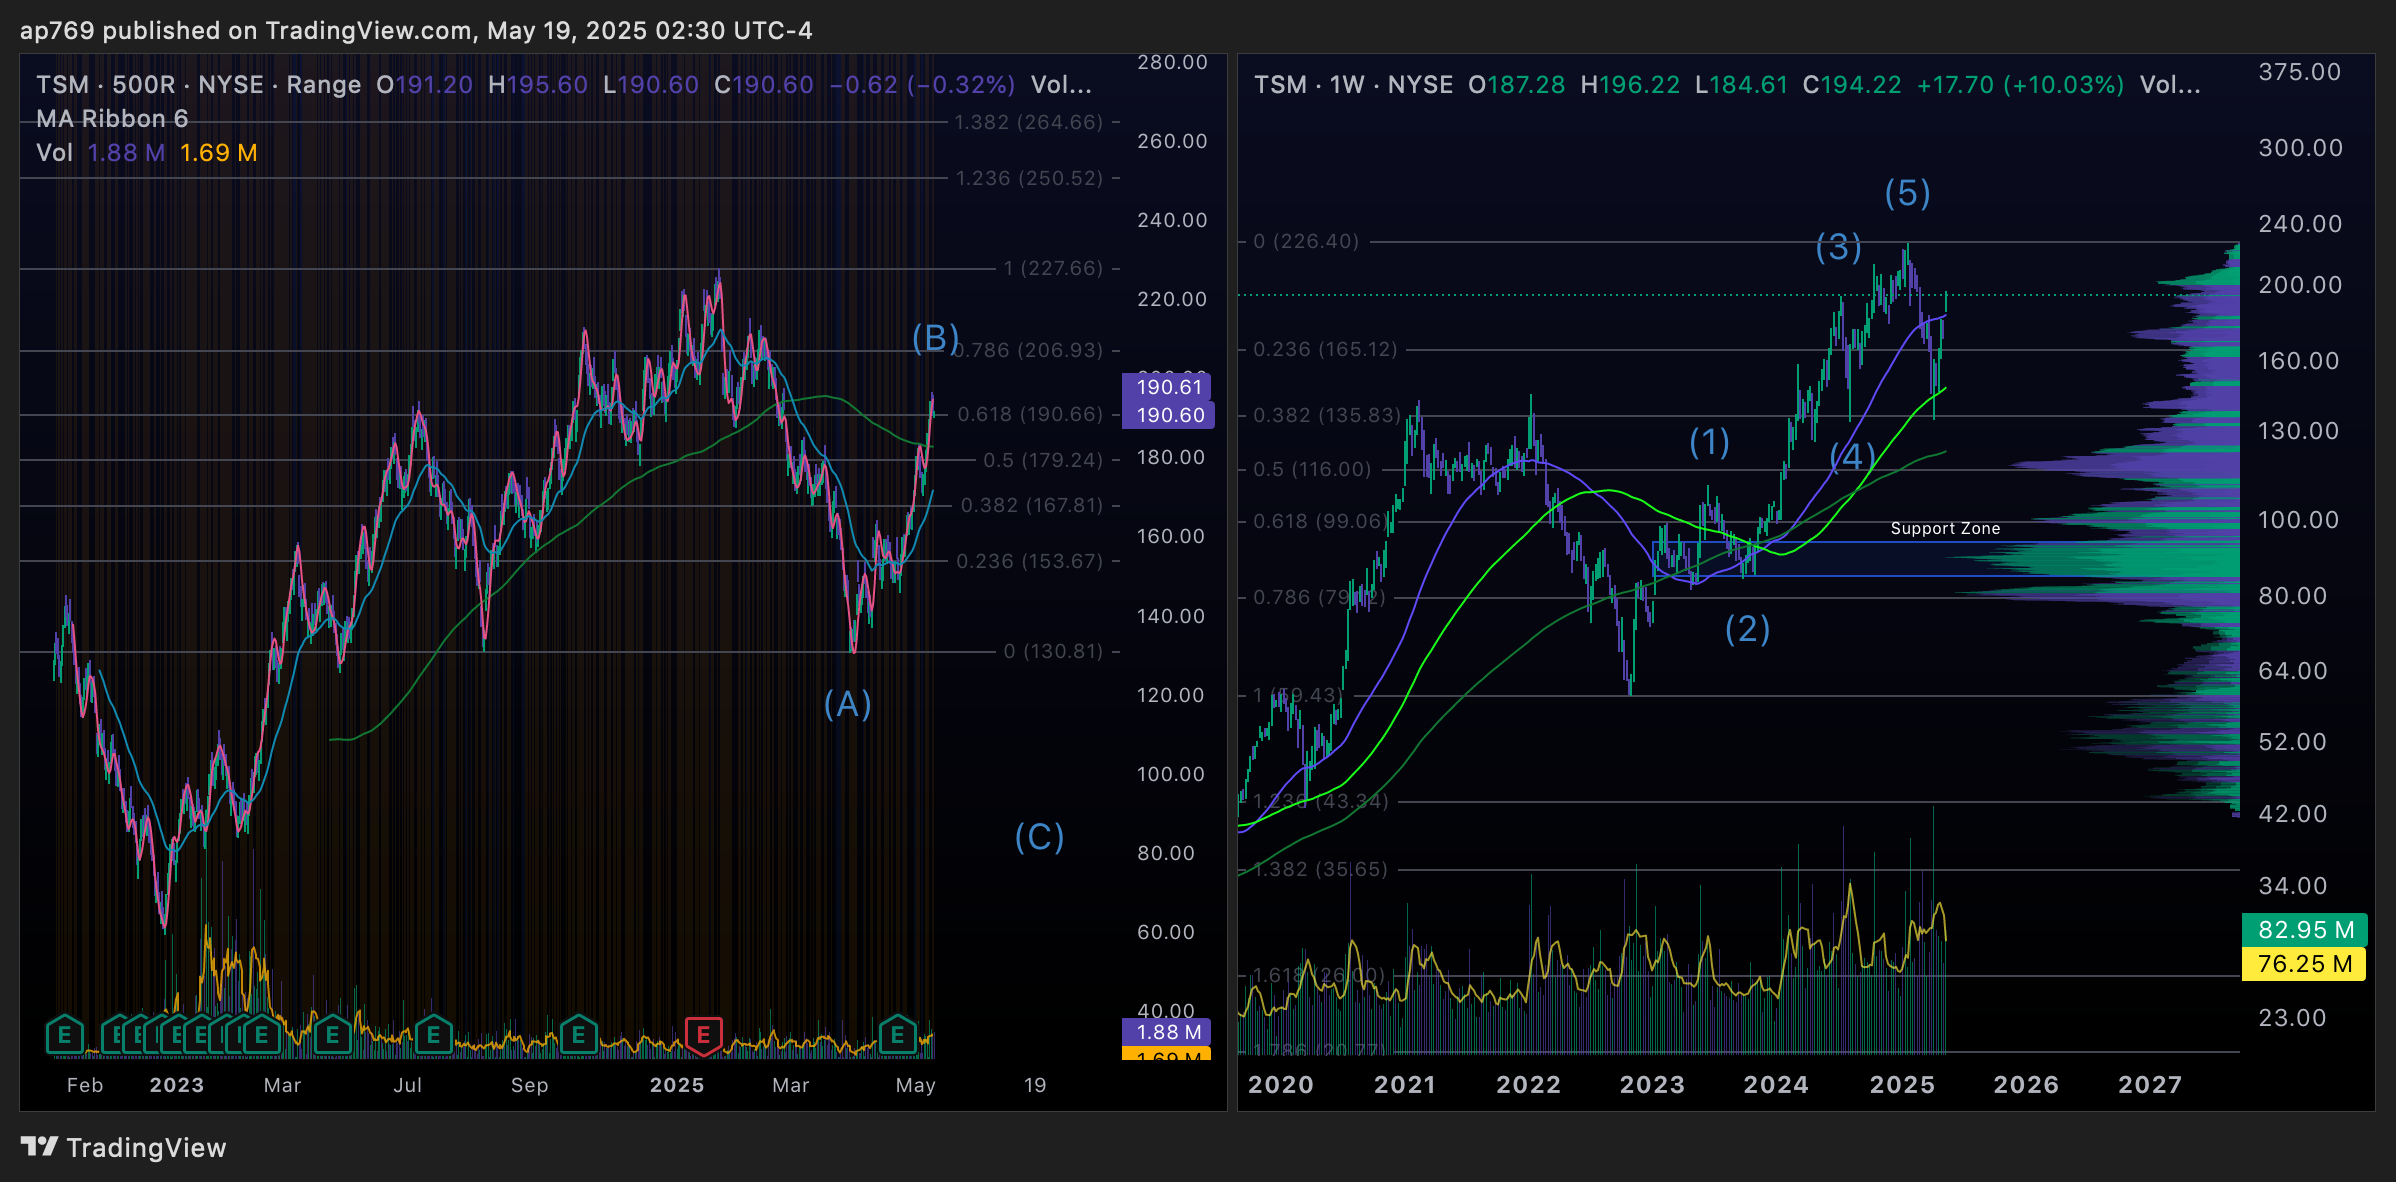Select the (B) wave label
This screenshot has width=2396, height=1182.
935,338
